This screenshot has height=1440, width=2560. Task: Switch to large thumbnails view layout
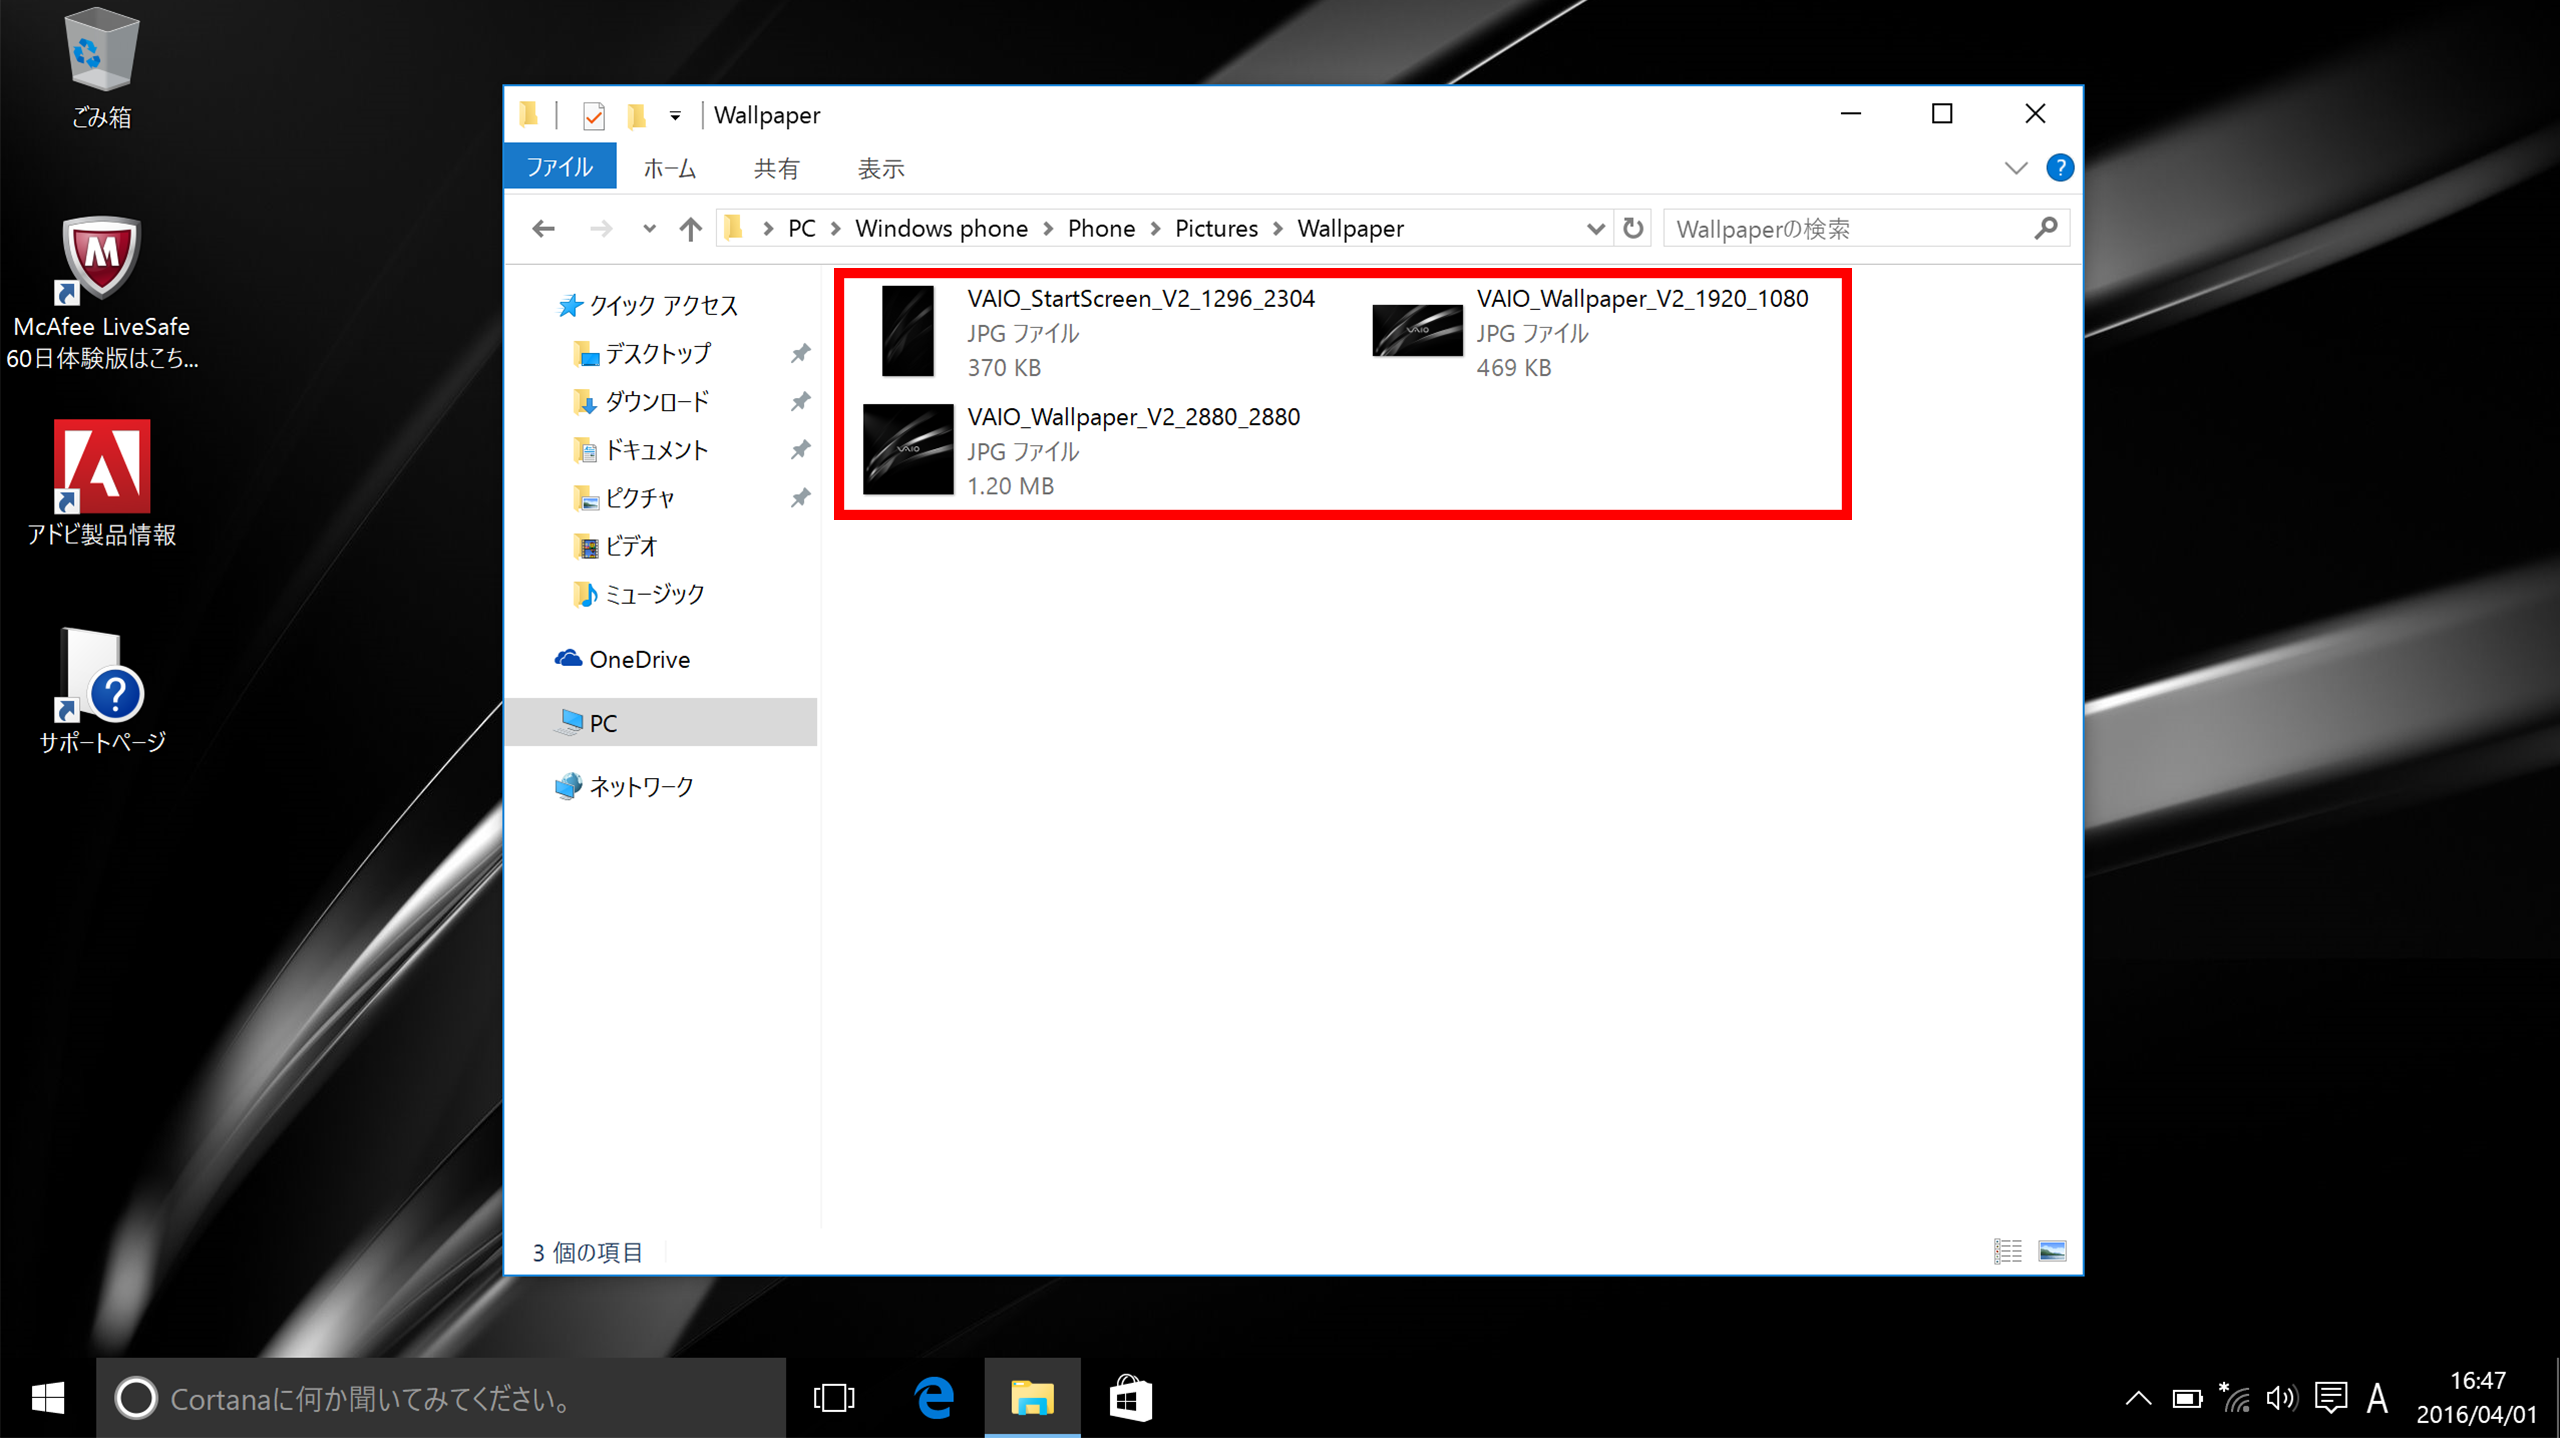2052,1251
